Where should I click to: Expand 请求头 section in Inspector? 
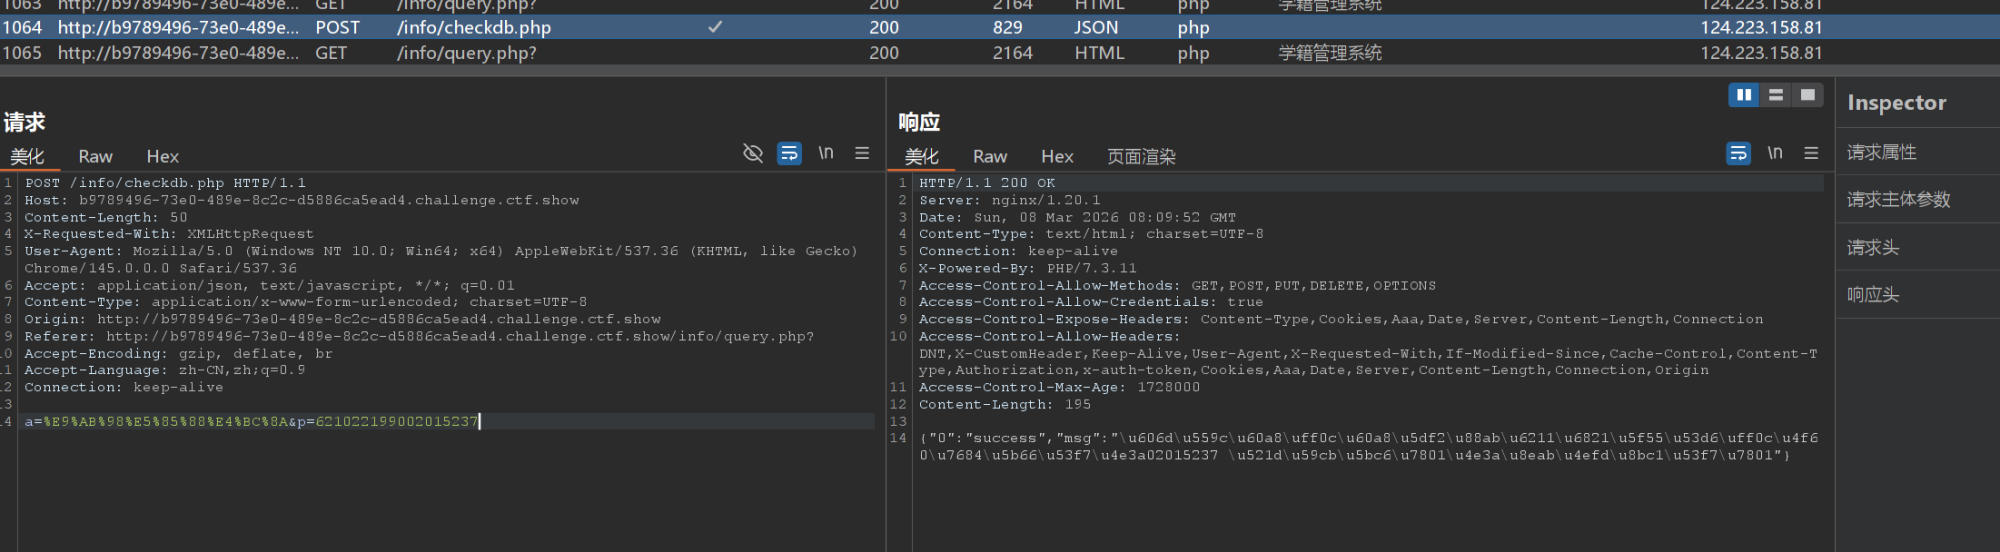[1872, 247]
